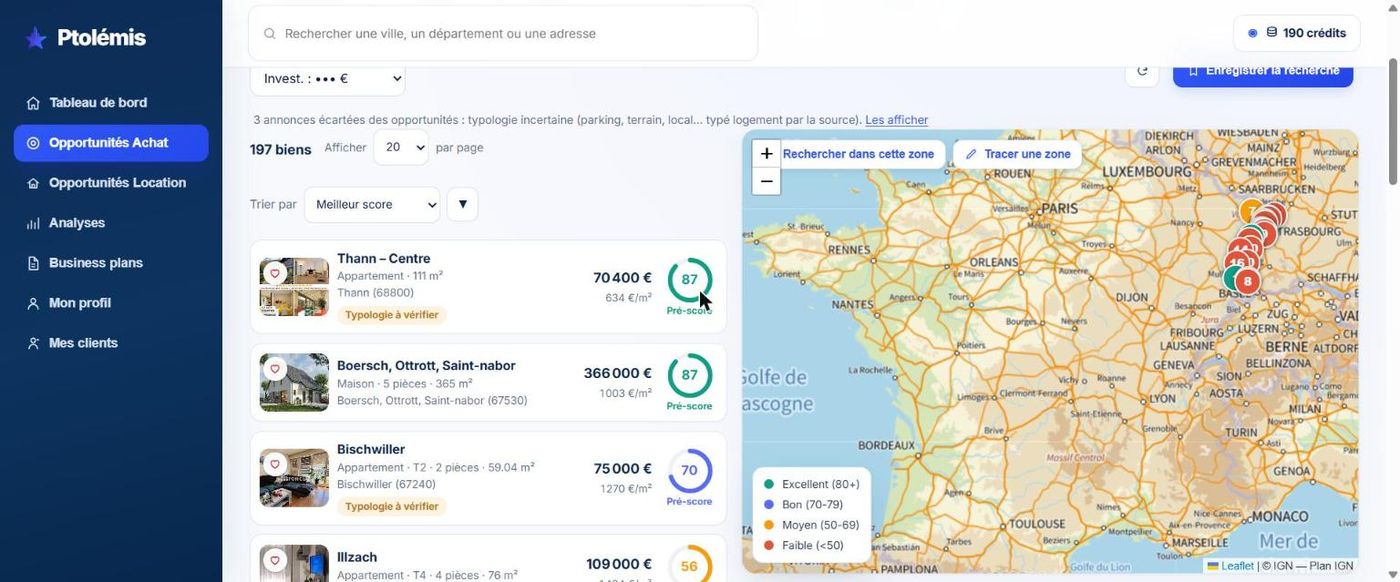This screenshot has height=582, width=1400.
Task: Open Illzach listing title
Action: click(357, 558)
